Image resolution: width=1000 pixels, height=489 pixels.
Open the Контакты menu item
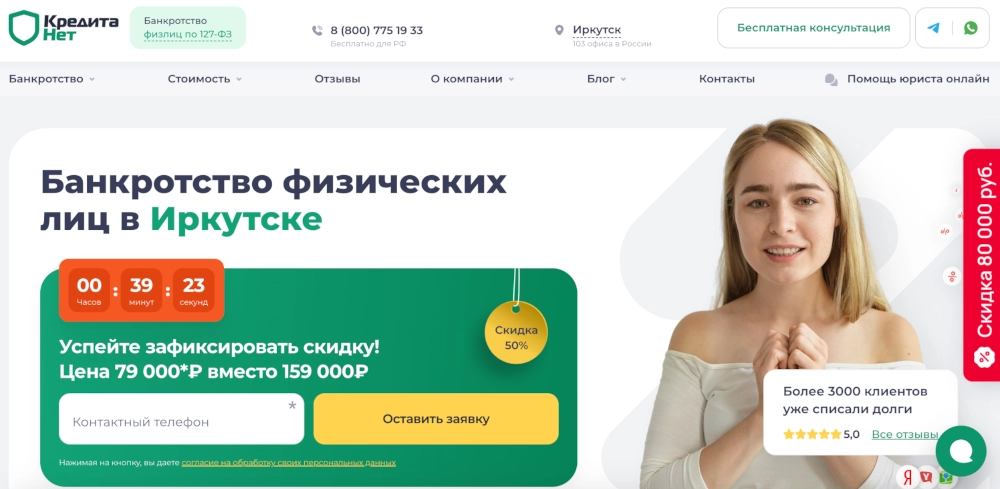tap(726, 79)
